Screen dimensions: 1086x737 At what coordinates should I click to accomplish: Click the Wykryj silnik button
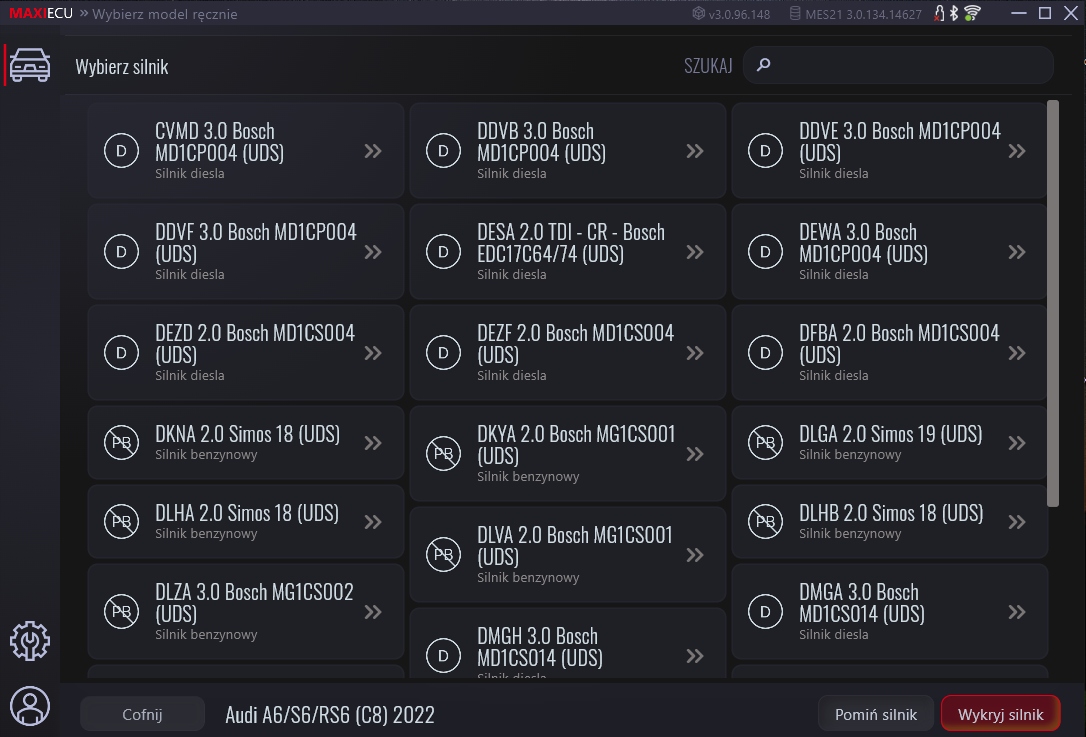pyautogui.click(x=1000, y=714)
